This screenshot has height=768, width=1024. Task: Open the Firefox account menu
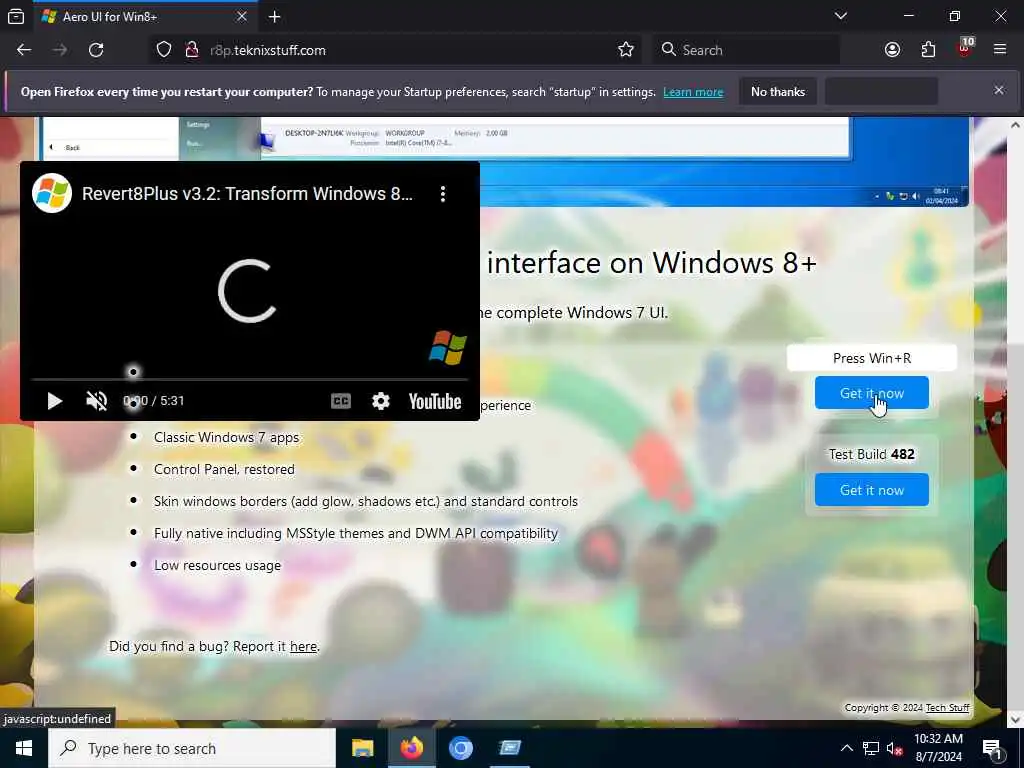tap(892, 50)
